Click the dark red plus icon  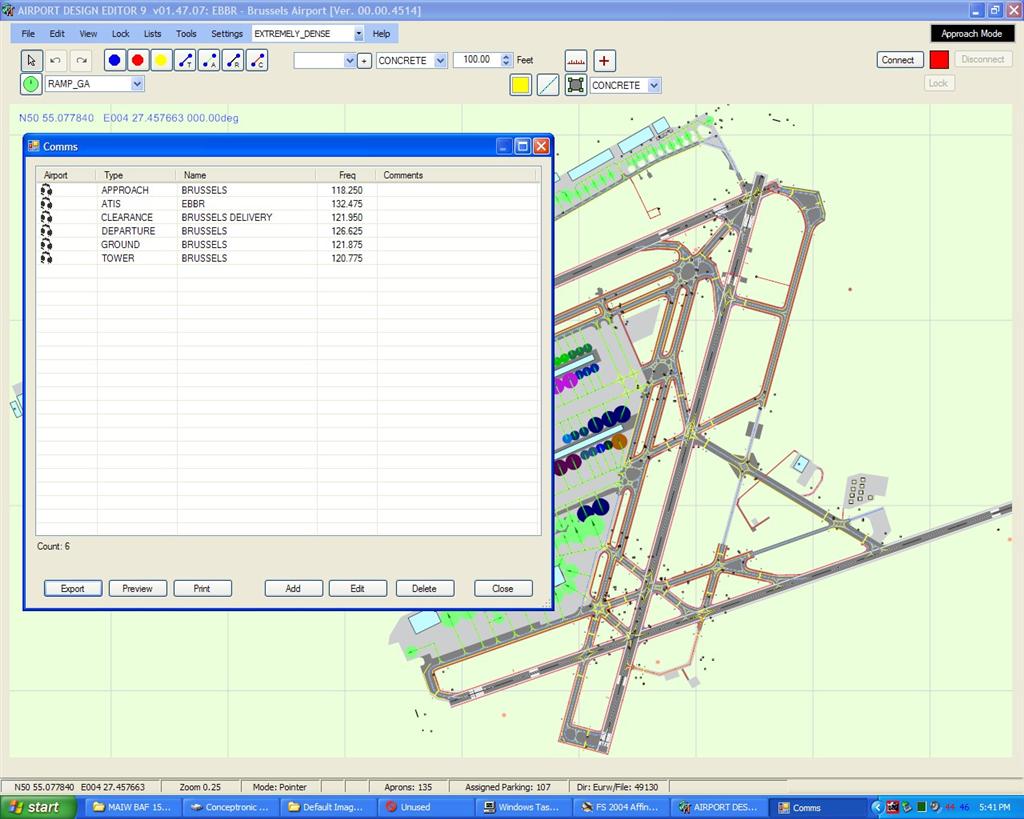[x=604, y=60]
